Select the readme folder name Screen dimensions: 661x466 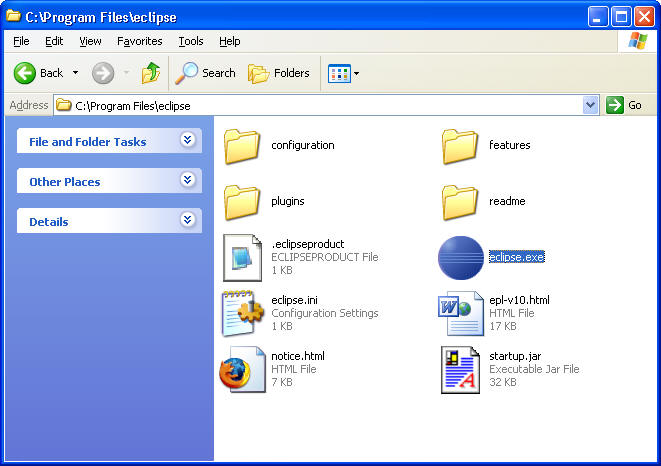(x=507, y=201)
